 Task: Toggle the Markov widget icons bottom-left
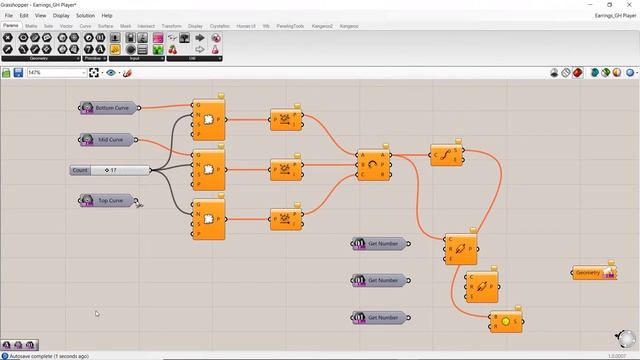click(19, 345)
